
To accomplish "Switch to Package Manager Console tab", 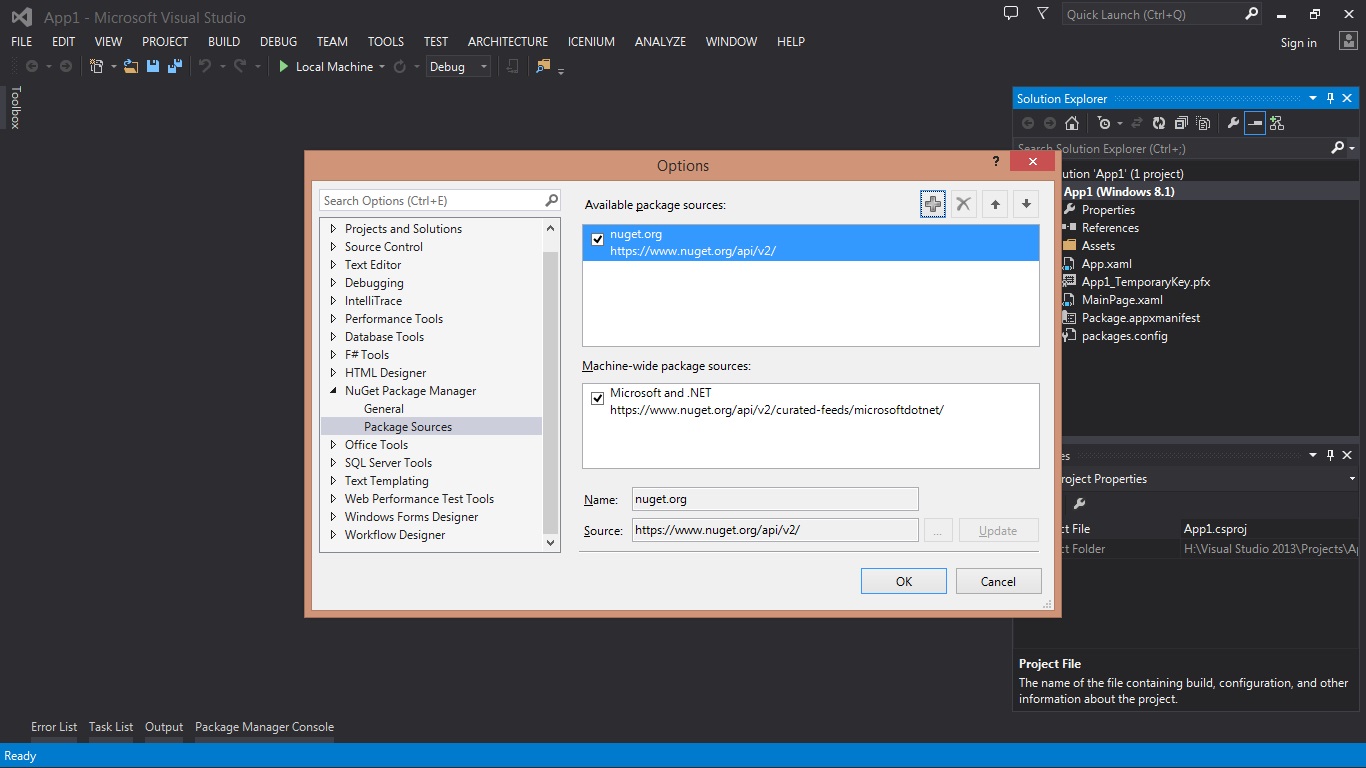I will (264, 727).
